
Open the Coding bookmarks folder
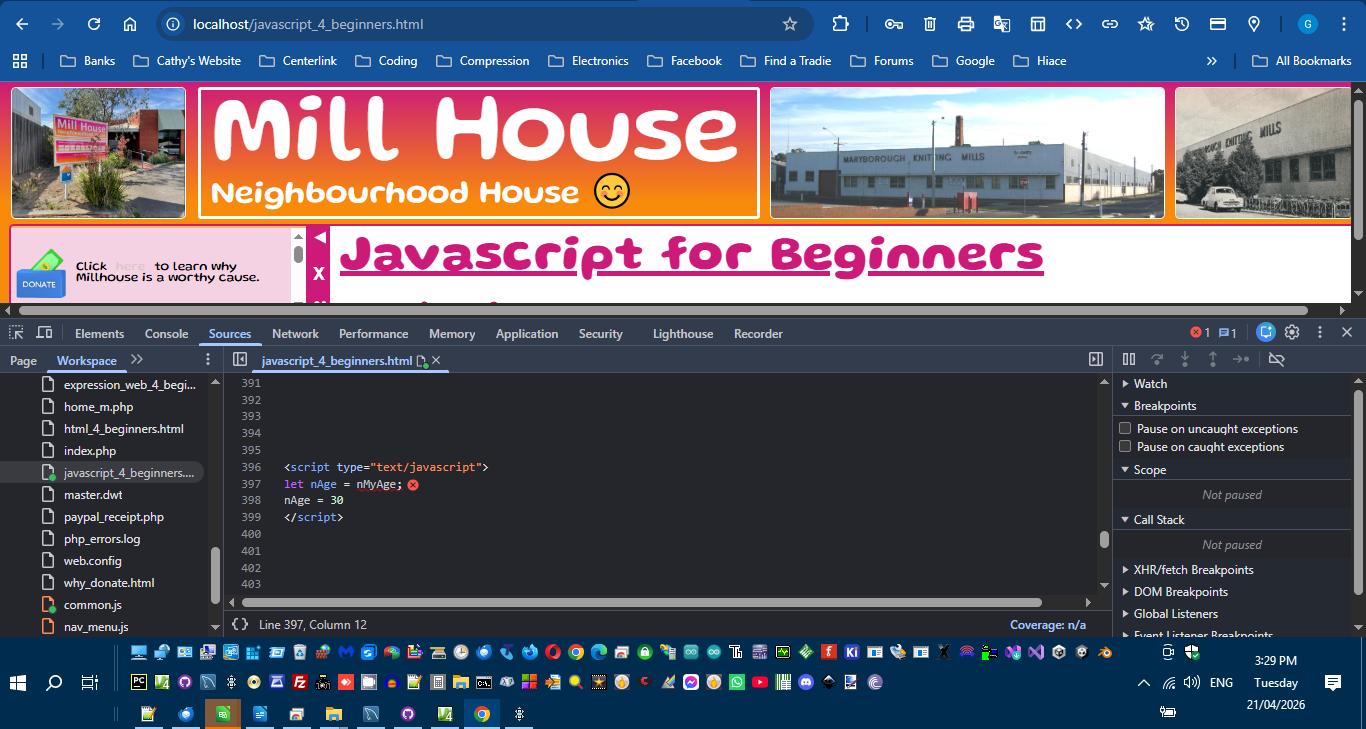pyautogui.click(x=386, y=61)
